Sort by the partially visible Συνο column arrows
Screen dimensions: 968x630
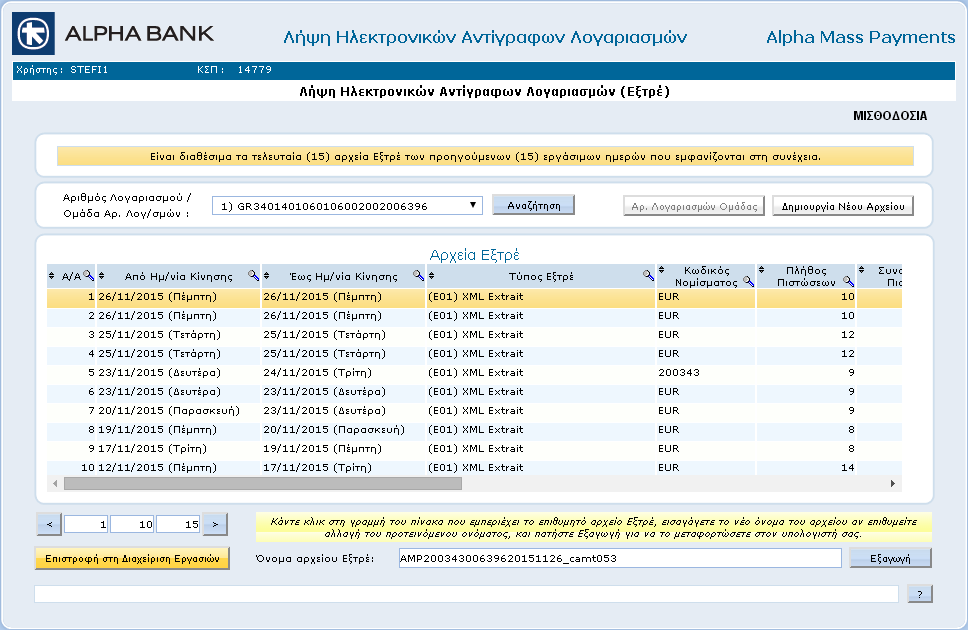click(861, 270)
